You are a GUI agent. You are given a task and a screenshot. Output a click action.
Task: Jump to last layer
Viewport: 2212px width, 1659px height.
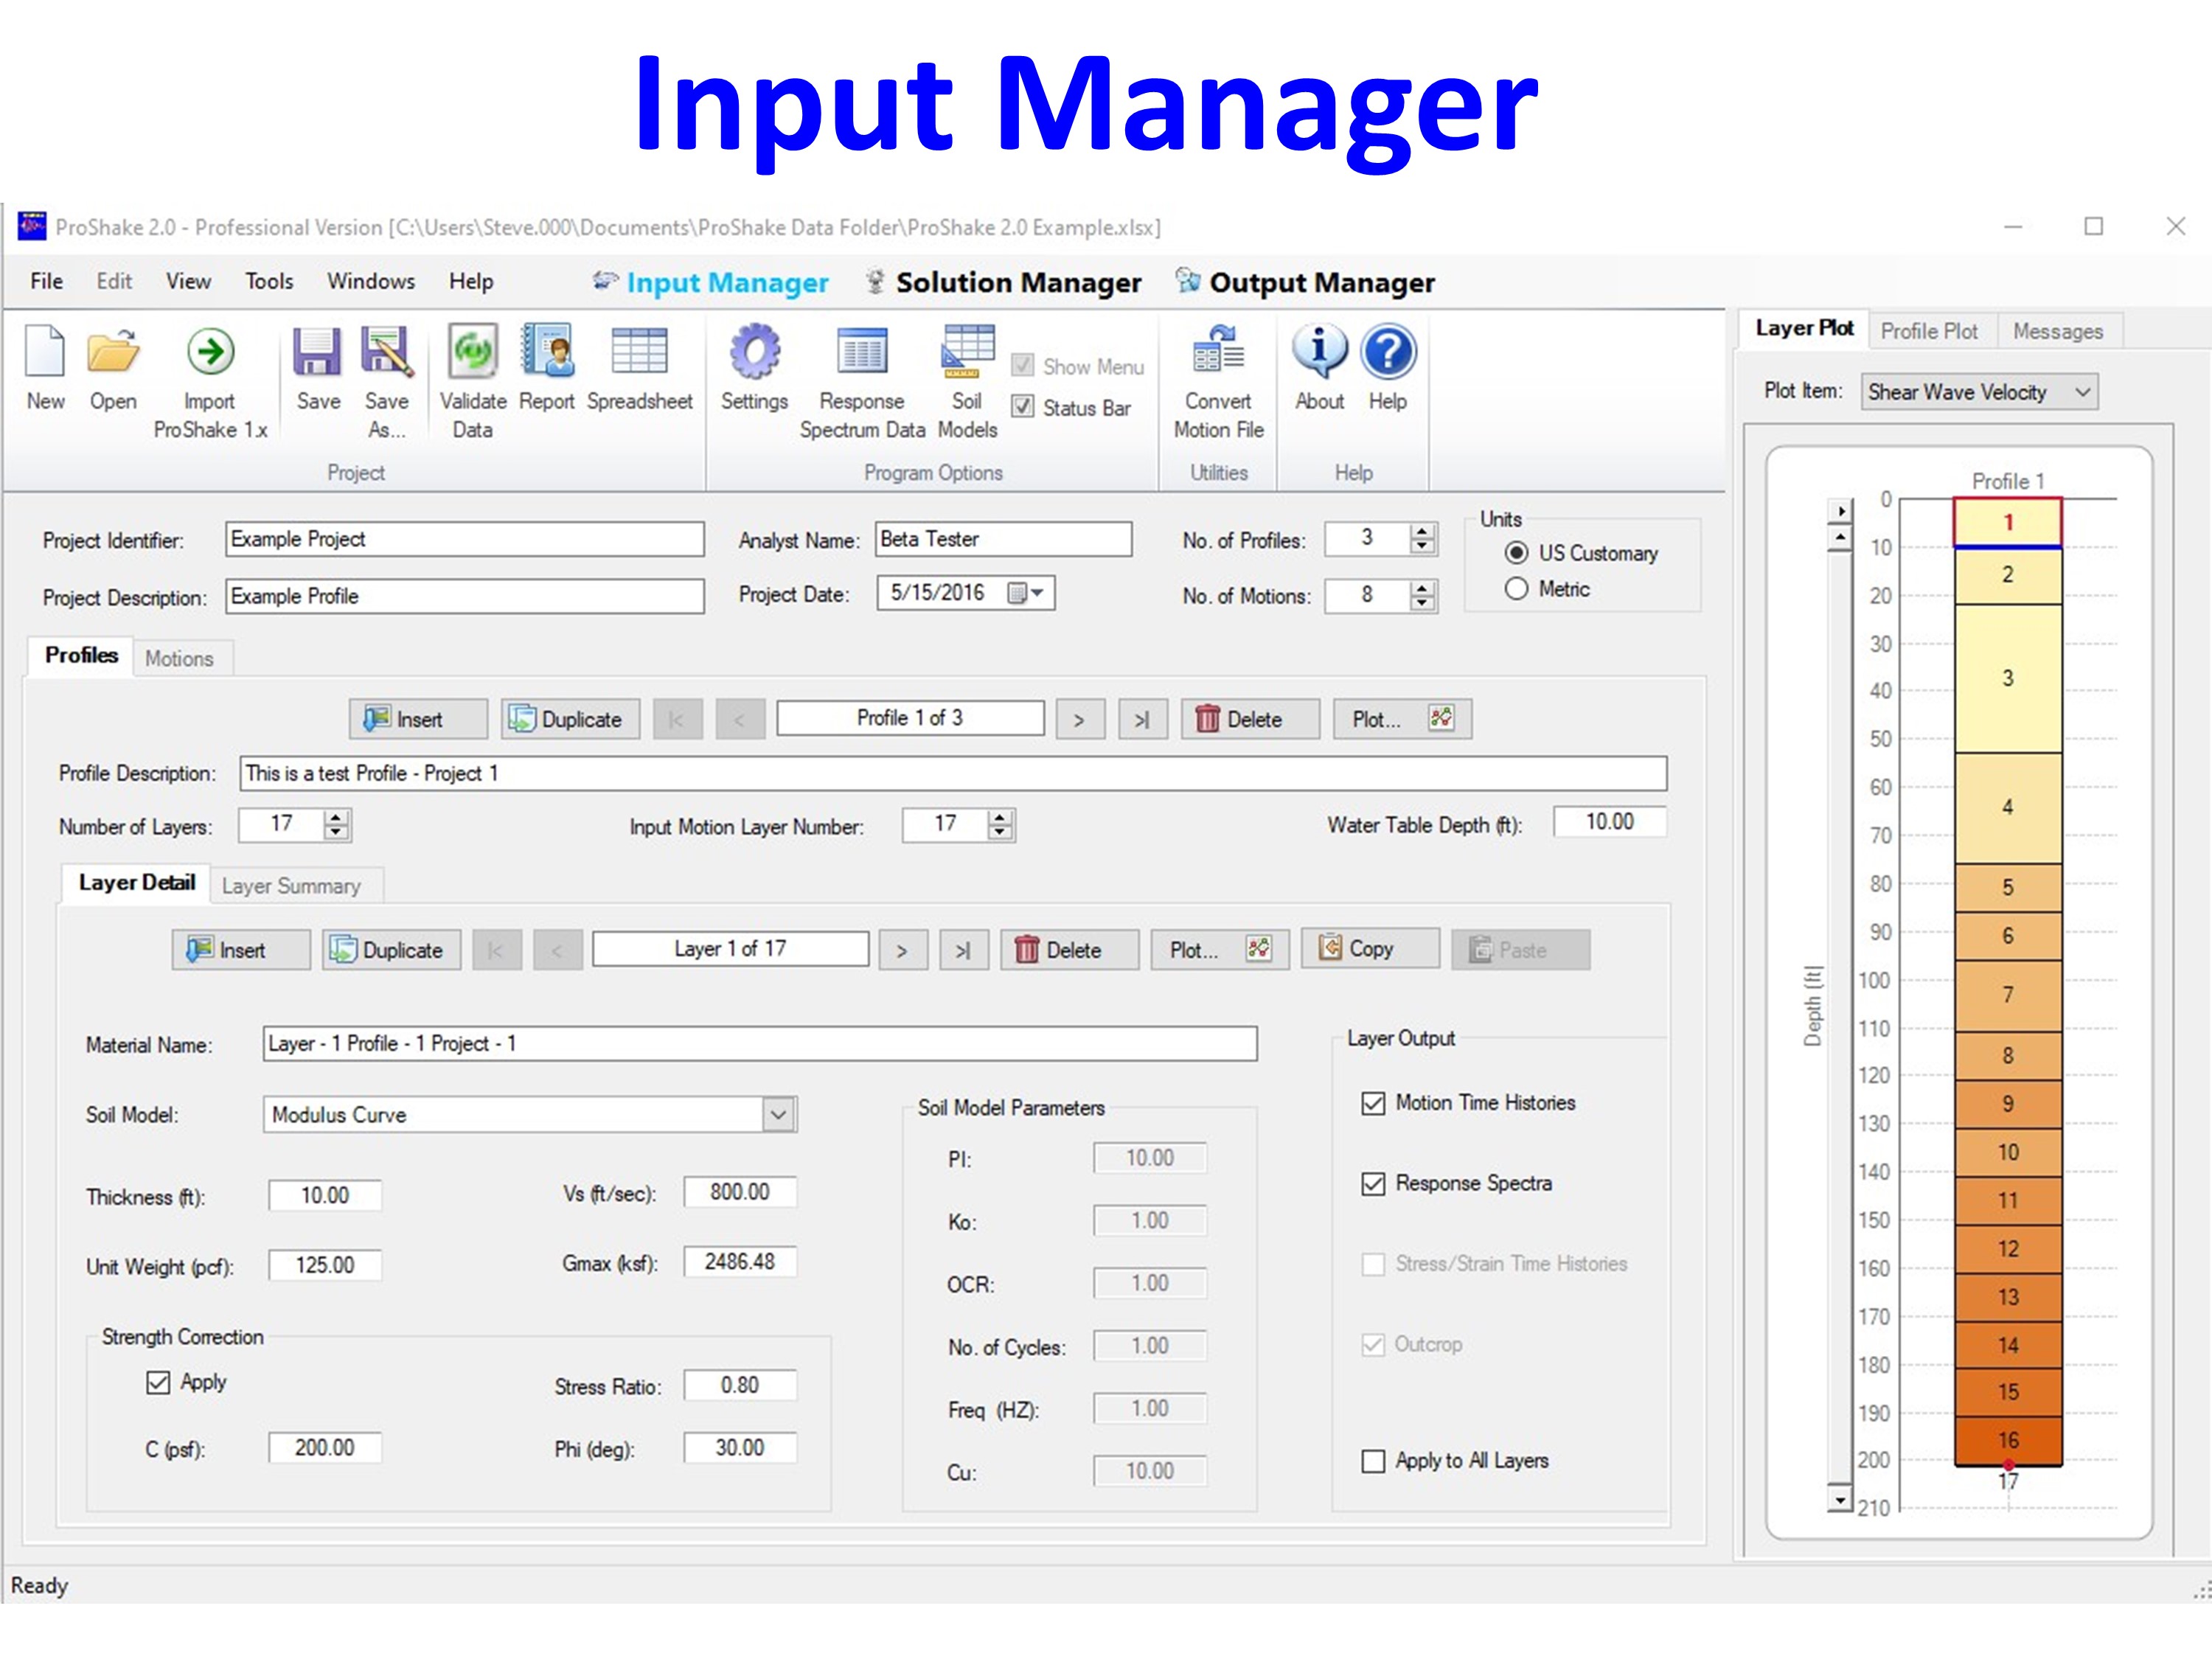coord(963,950)
